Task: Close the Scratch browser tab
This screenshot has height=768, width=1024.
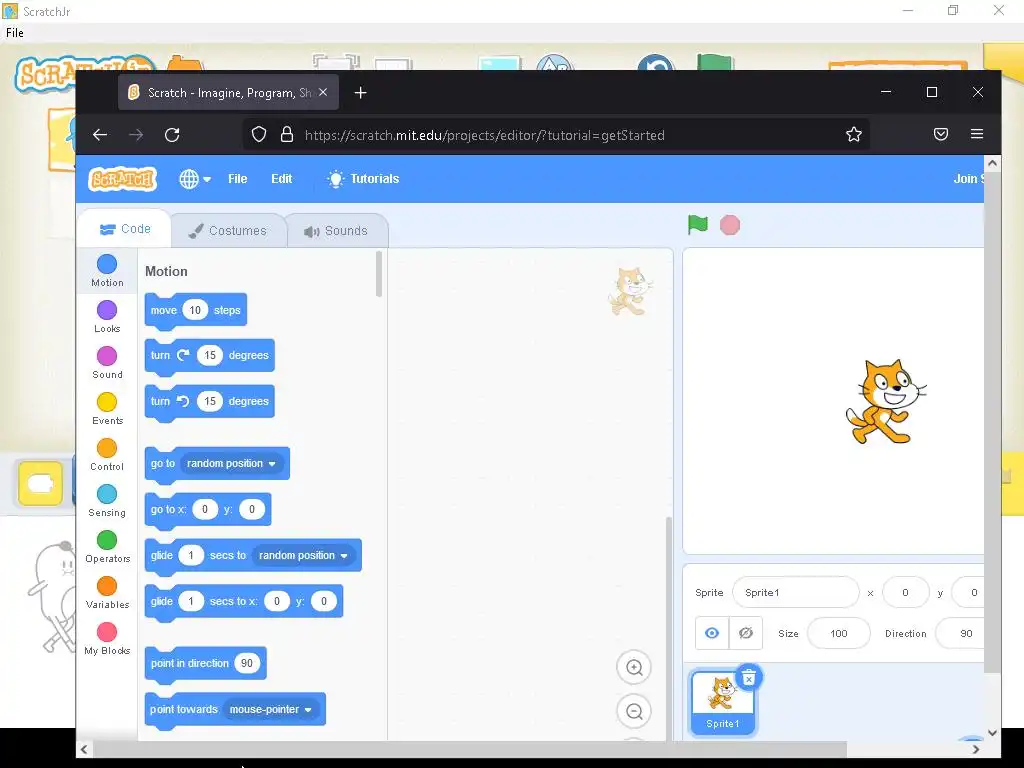Action: pyautogui.click(x=323, y=93)
